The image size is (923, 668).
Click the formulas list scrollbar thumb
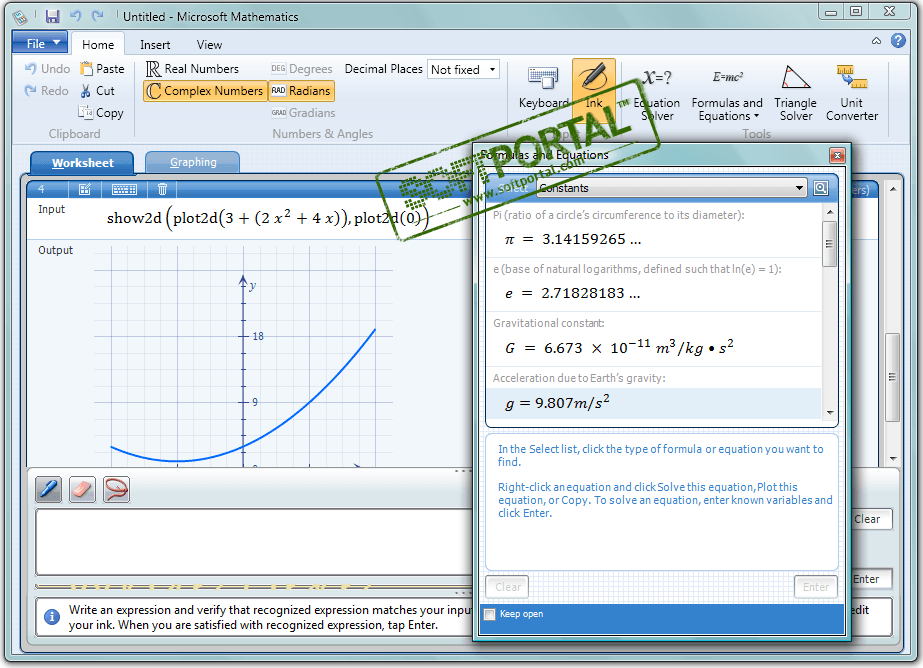click(x=829, y=244)
